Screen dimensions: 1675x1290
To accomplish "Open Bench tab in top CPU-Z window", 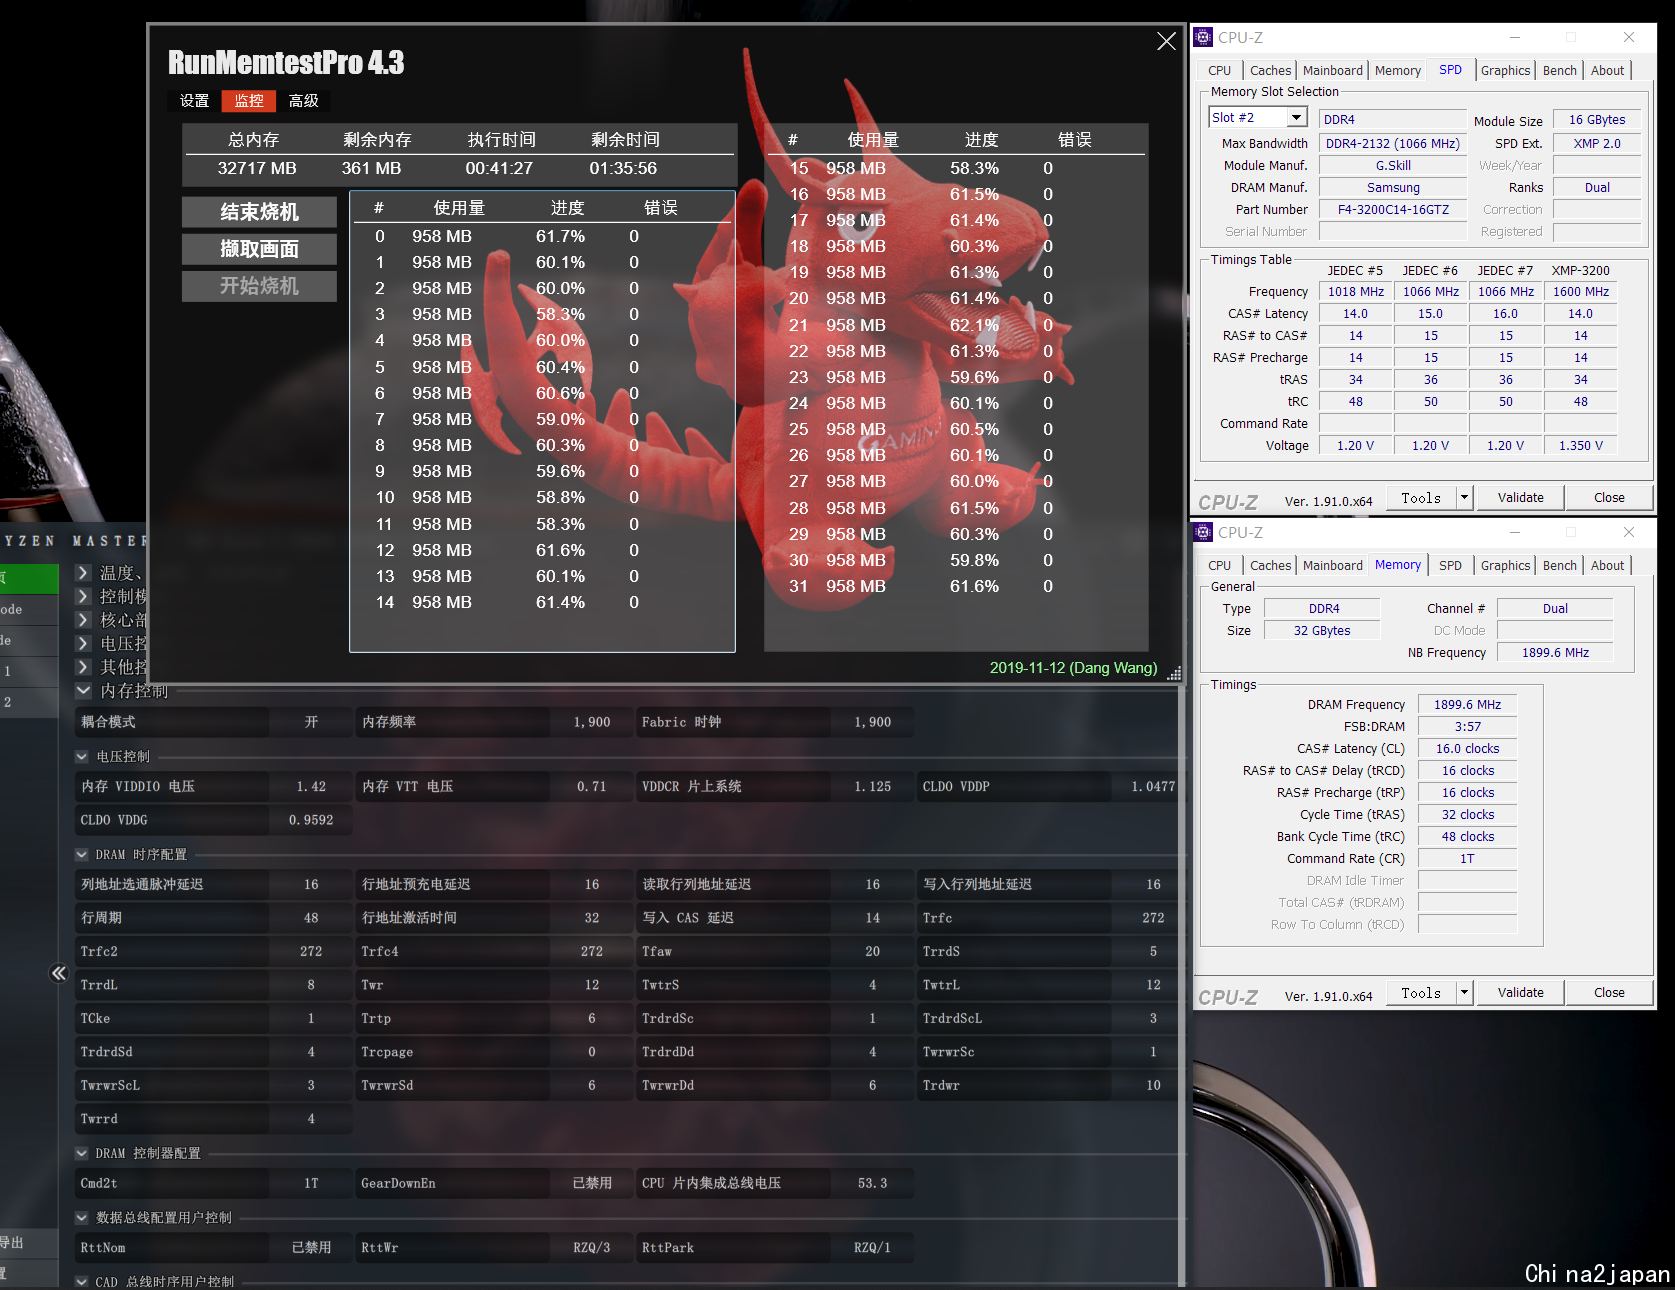I will coord(1559,70).
